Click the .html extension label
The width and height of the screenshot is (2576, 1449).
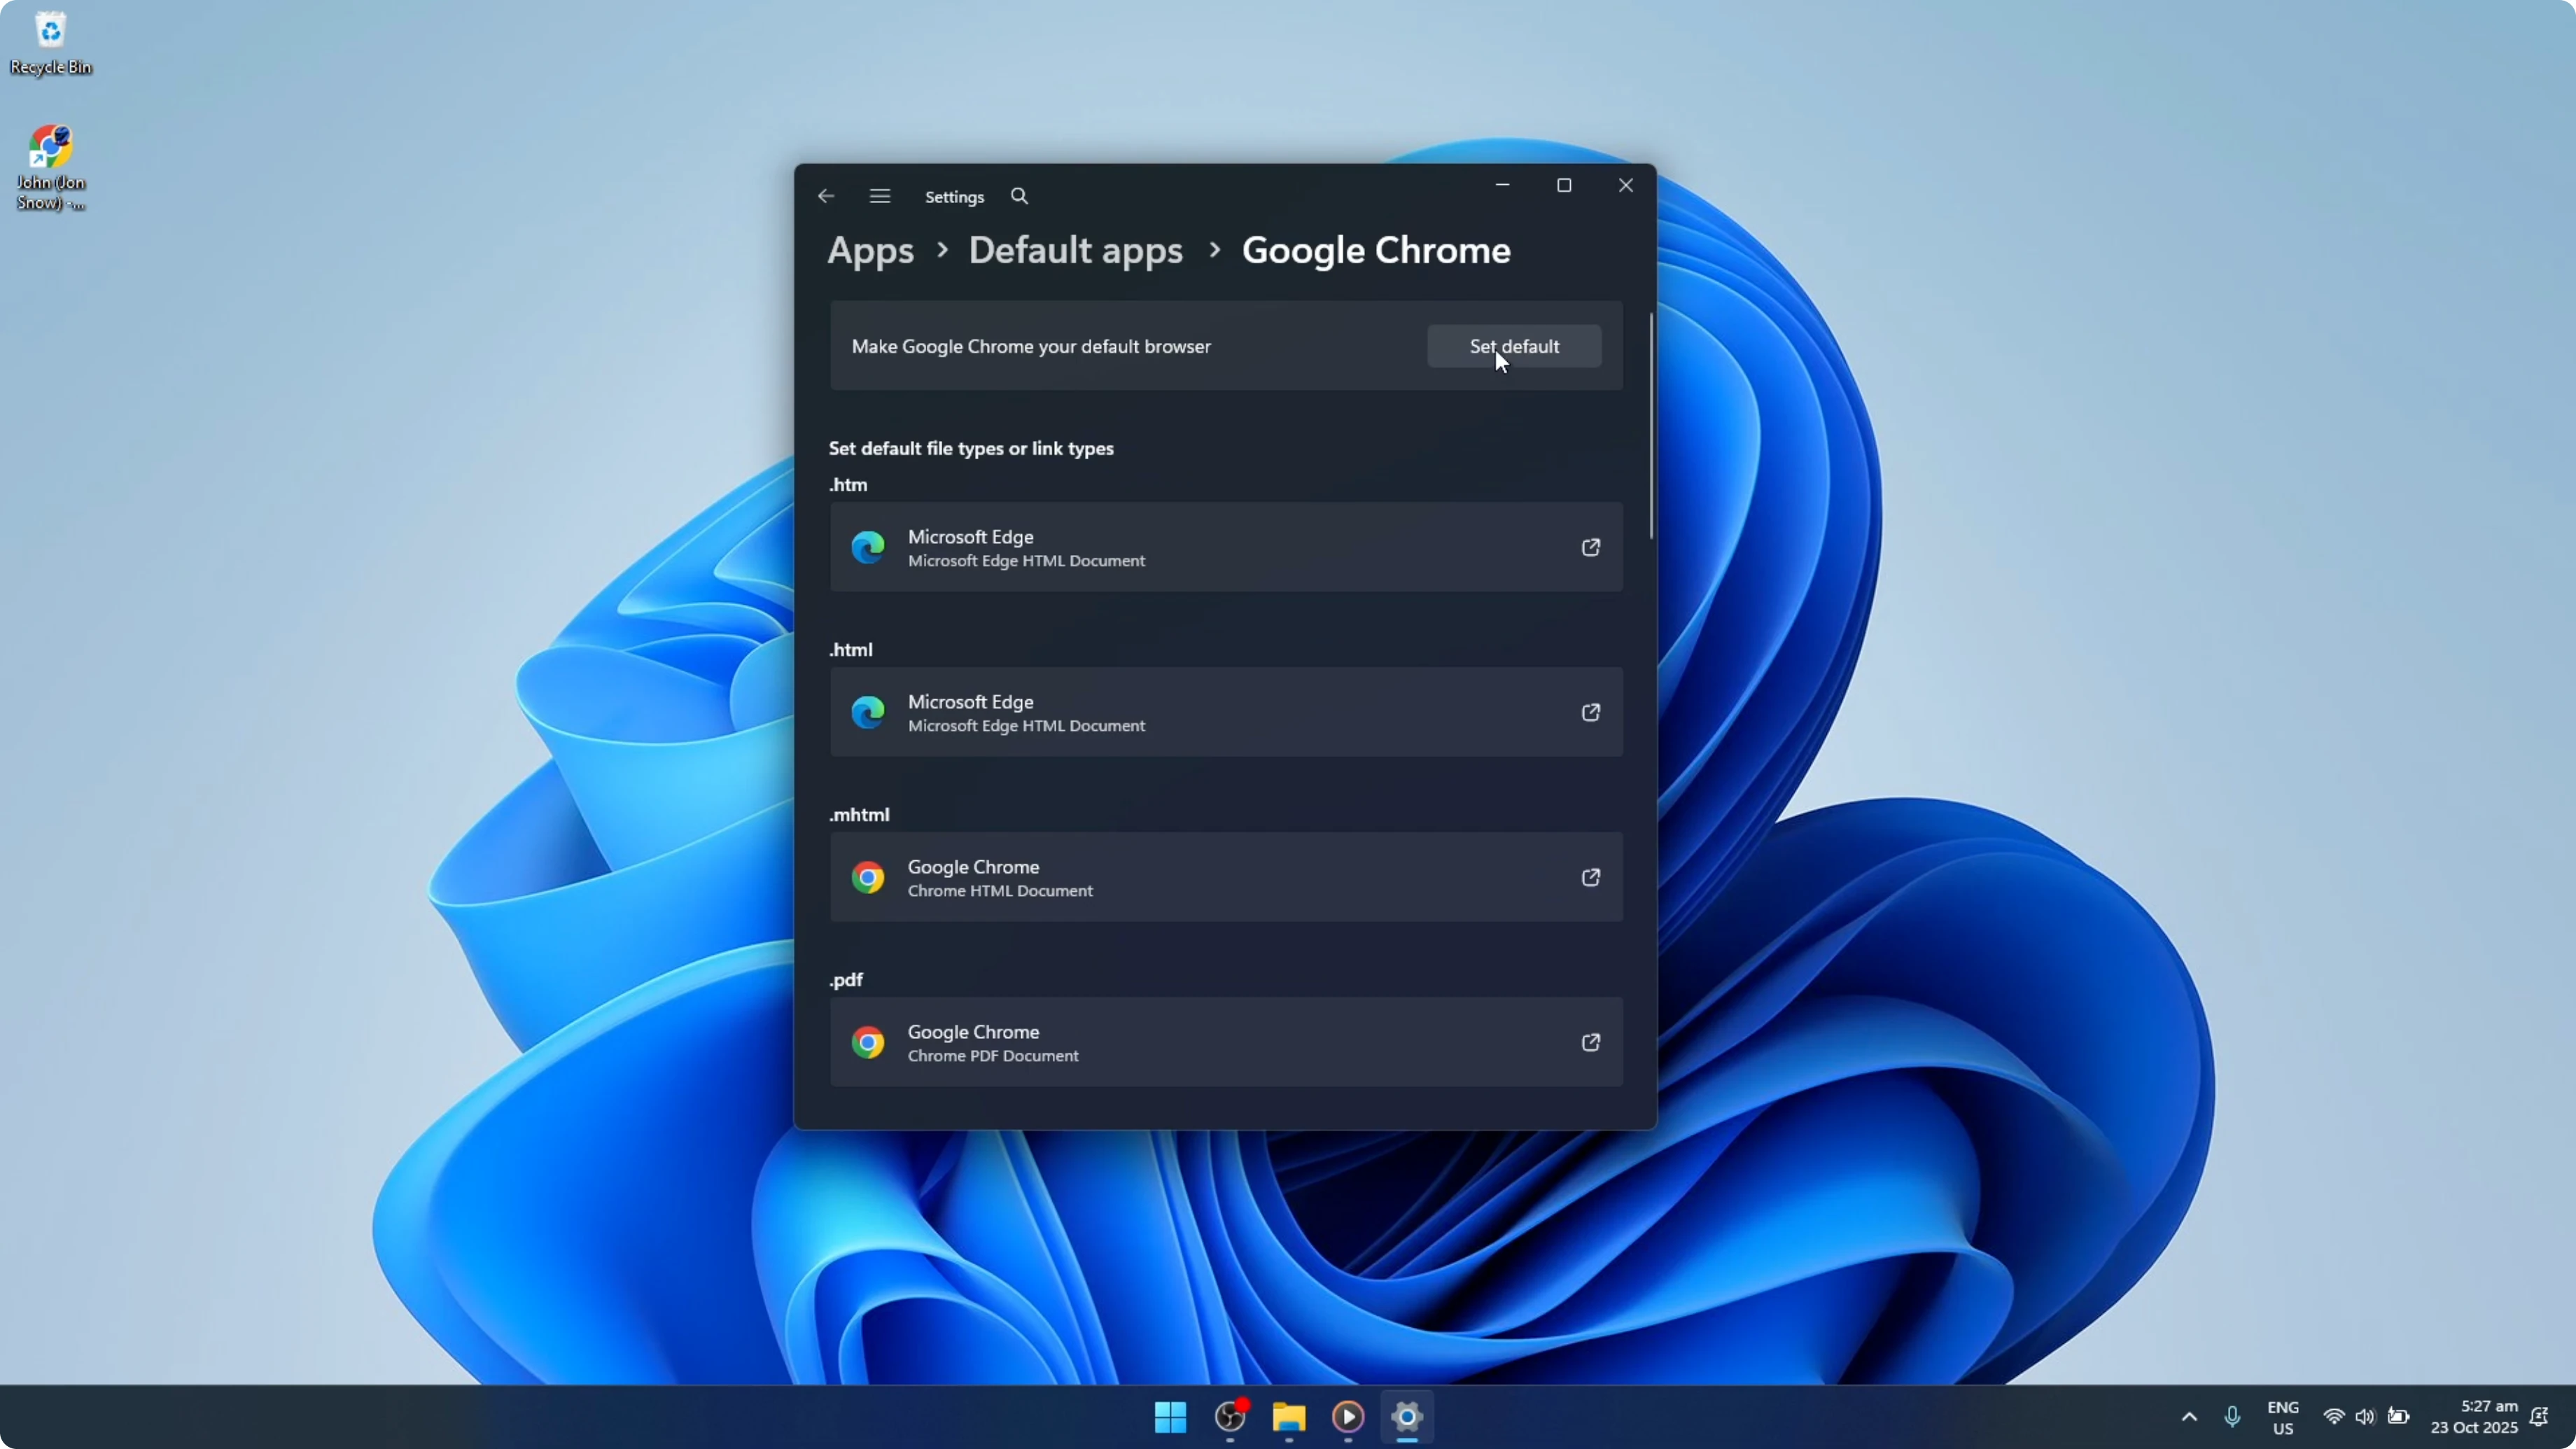pos(850,649)
